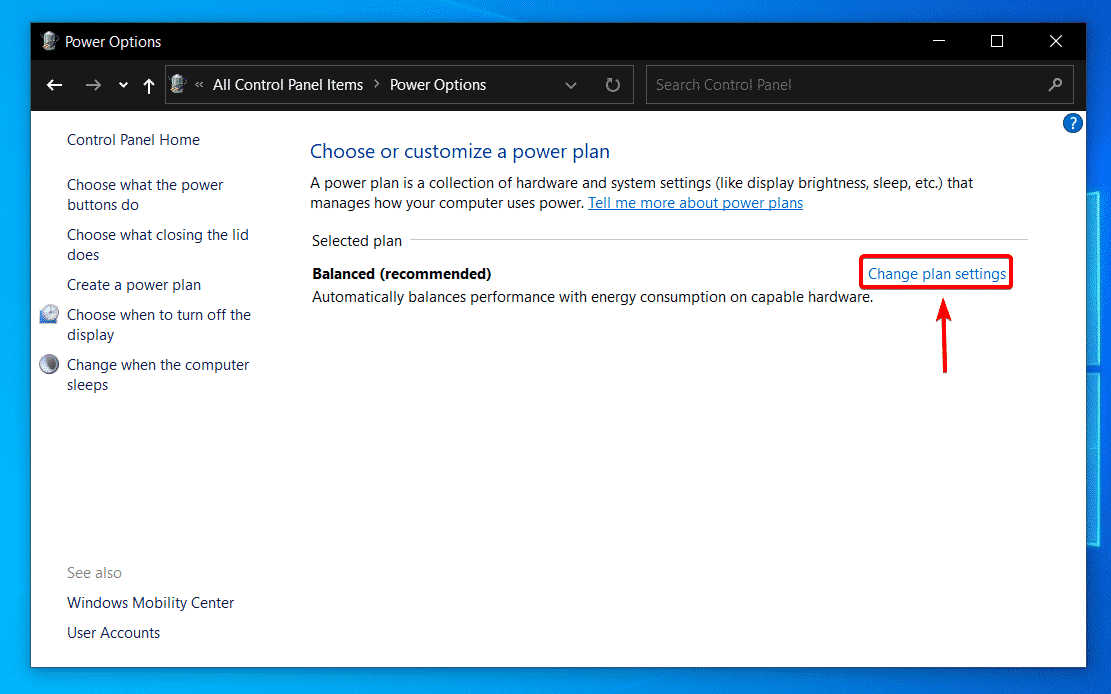Click the Search Control Panel field
The image size is (1111, 694).
859,84
